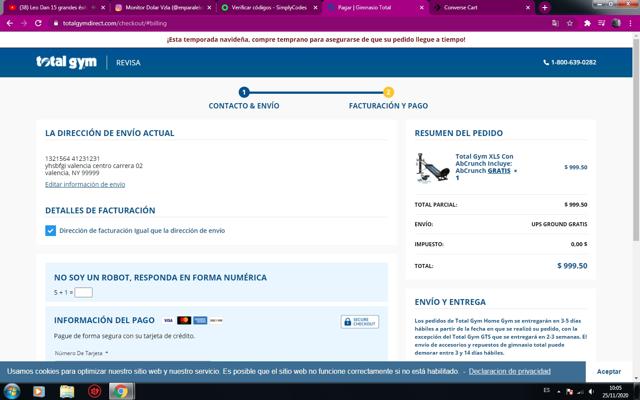Select step 2 Facturación y Pago circle

pos(388,92)
